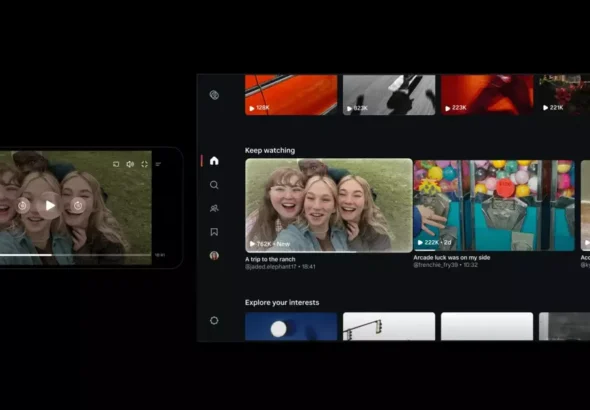This screenshot has width=590, height=410.
Task: Open the Settings icon at sidebar bottom
Action: 214,320
